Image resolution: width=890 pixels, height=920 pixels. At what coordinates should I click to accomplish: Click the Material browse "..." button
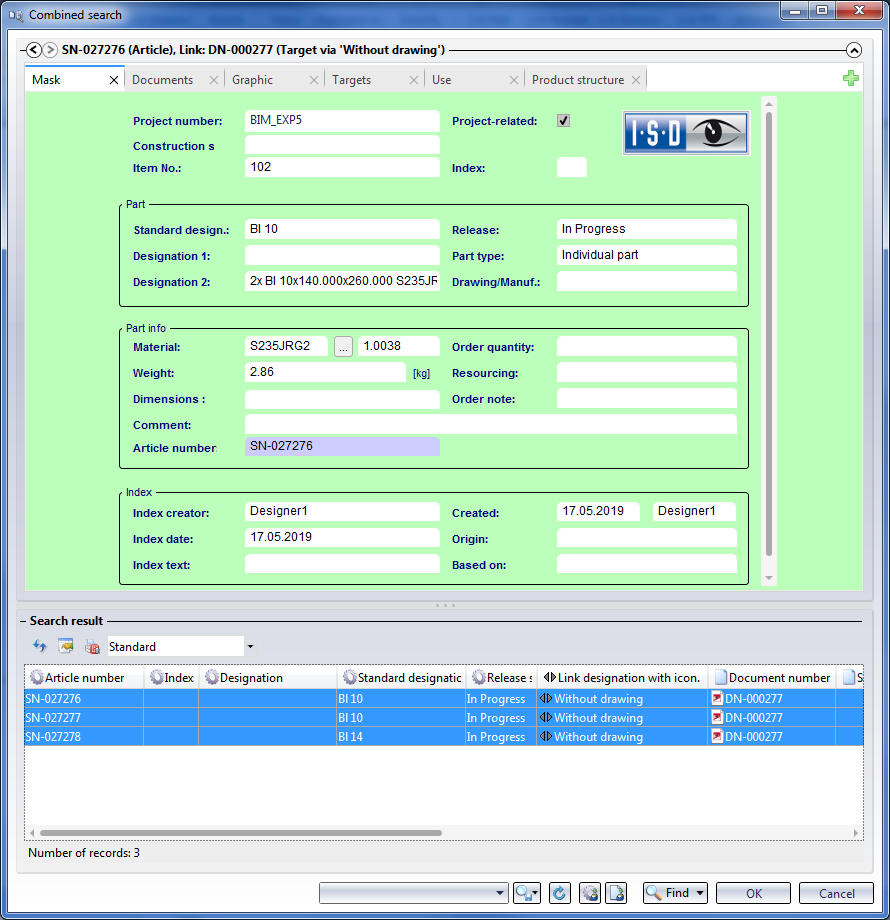click(343, 347)
